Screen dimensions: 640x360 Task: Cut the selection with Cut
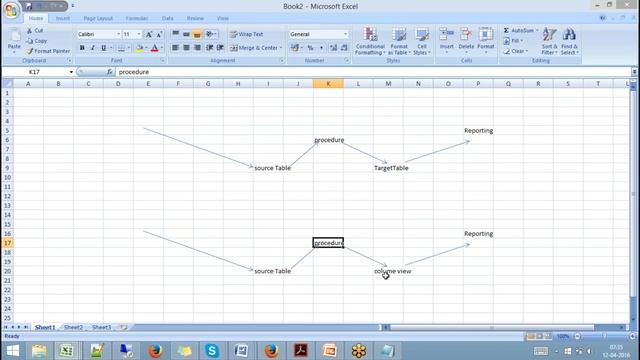pos(35,31)
